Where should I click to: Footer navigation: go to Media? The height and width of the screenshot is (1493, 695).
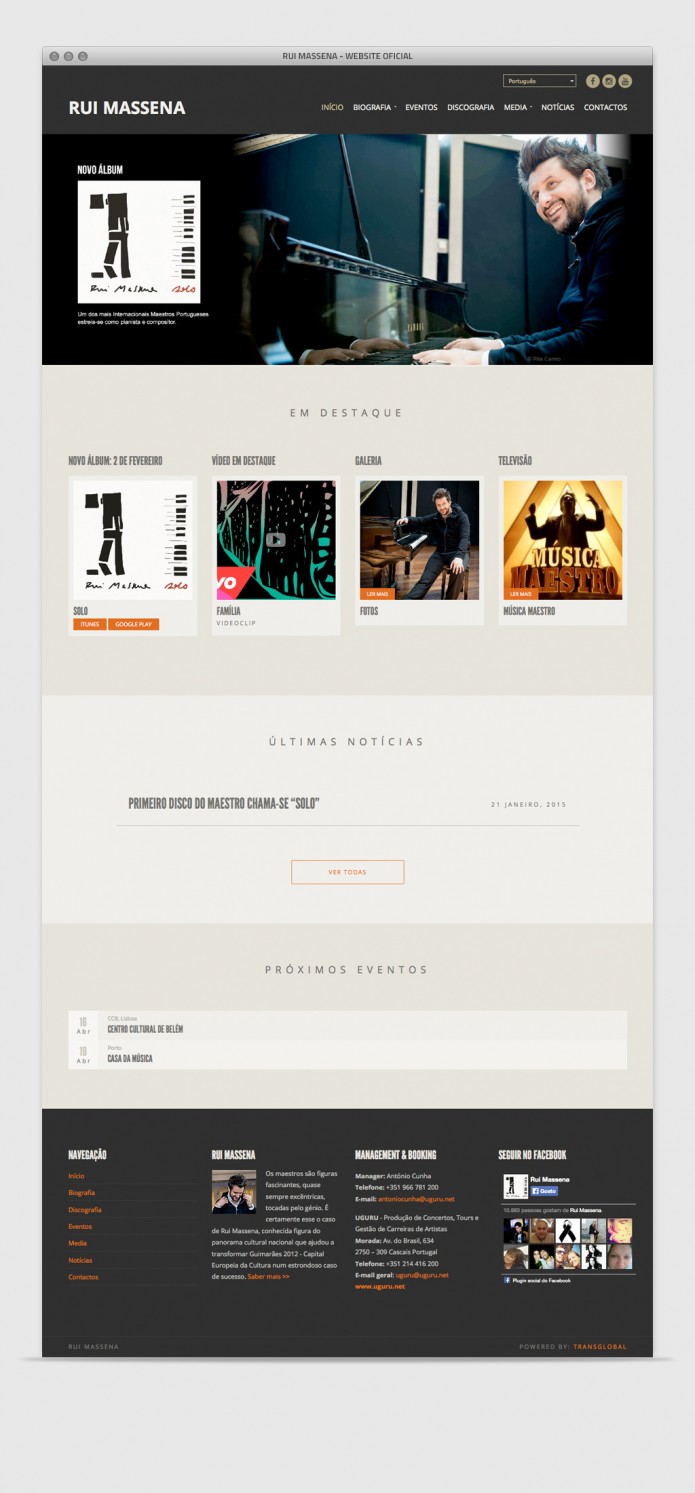click(77, 1243)
